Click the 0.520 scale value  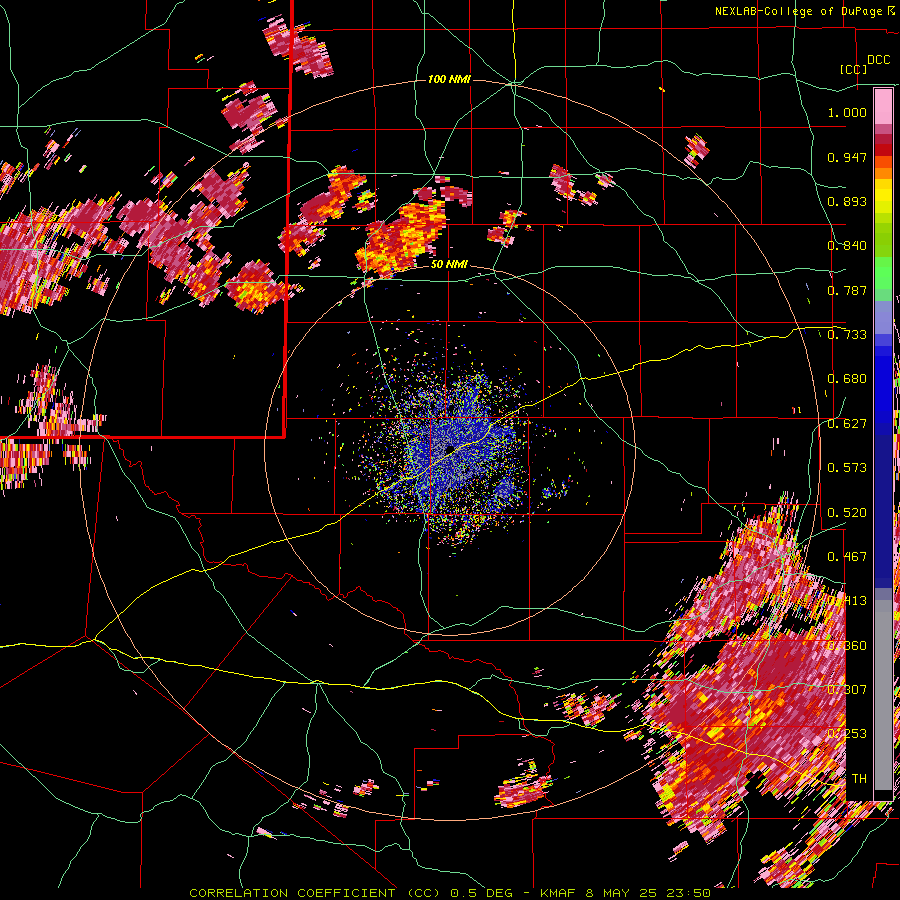pyautogui.click(x=847, y=513)
